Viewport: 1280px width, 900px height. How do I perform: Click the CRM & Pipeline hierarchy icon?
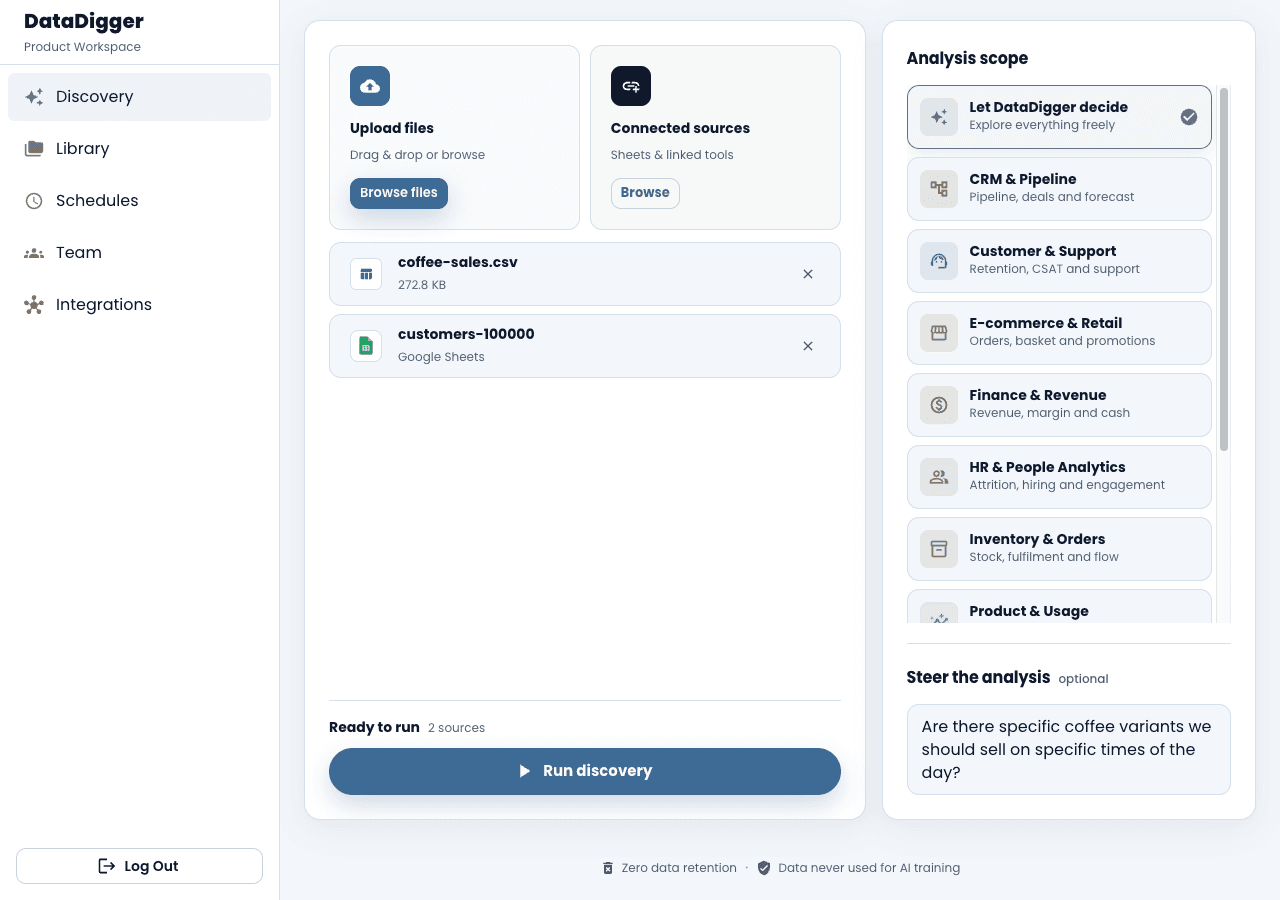point(939,189)
